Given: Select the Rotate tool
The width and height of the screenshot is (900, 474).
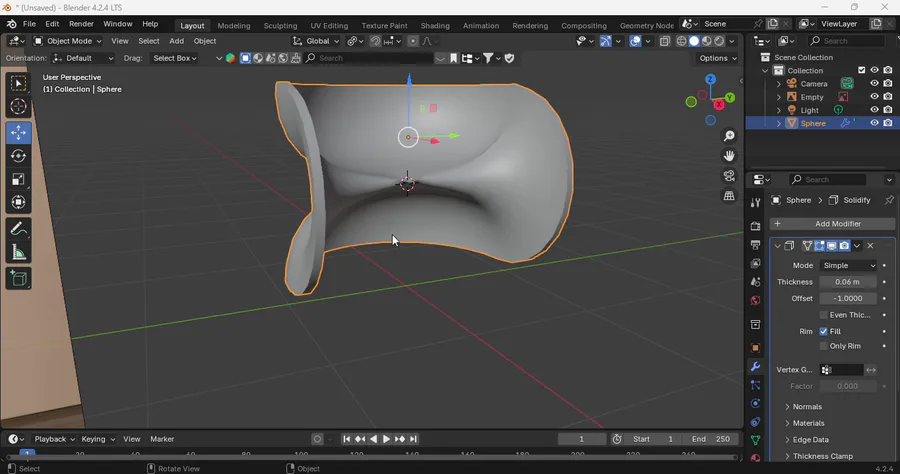Looking at the screenshot, I should point(18,156).
